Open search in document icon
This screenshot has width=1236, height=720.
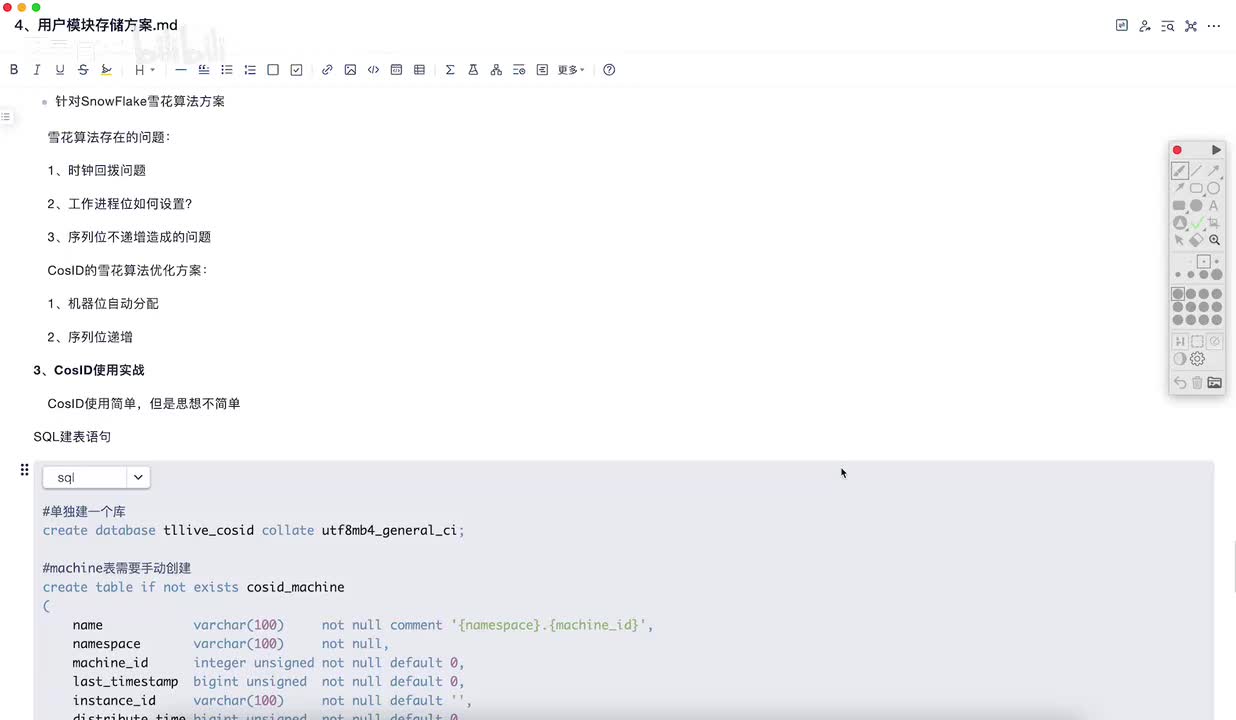click(x=1168, y=26)
